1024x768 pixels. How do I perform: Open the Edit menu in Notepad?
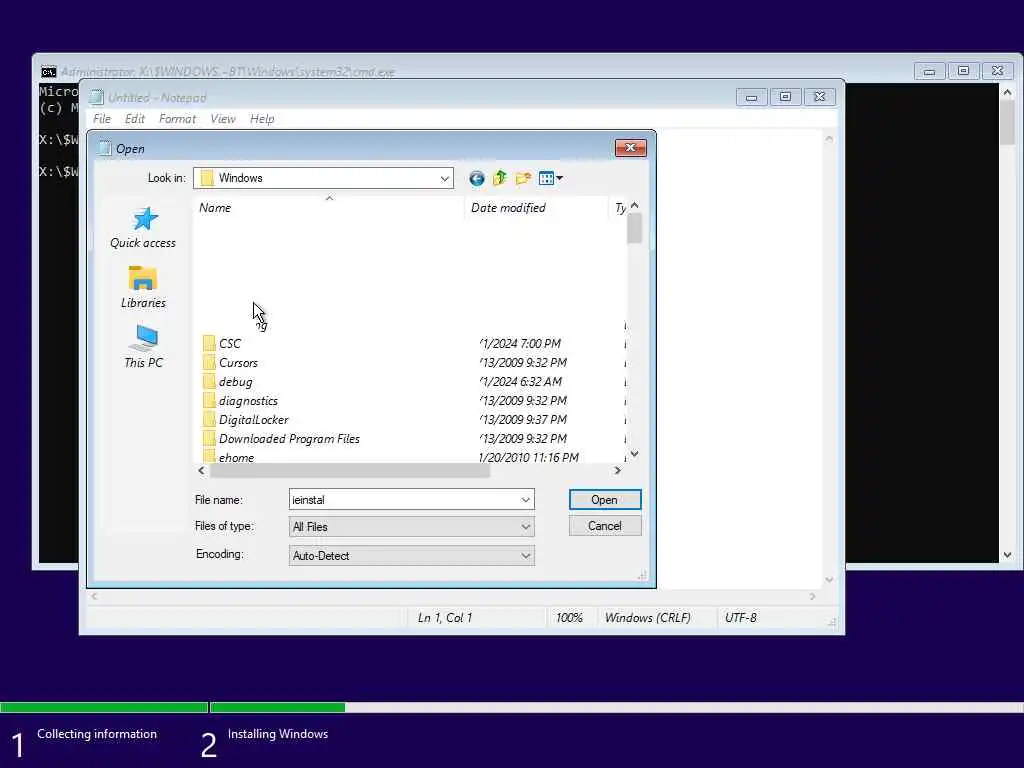click(x=135, y=119)
